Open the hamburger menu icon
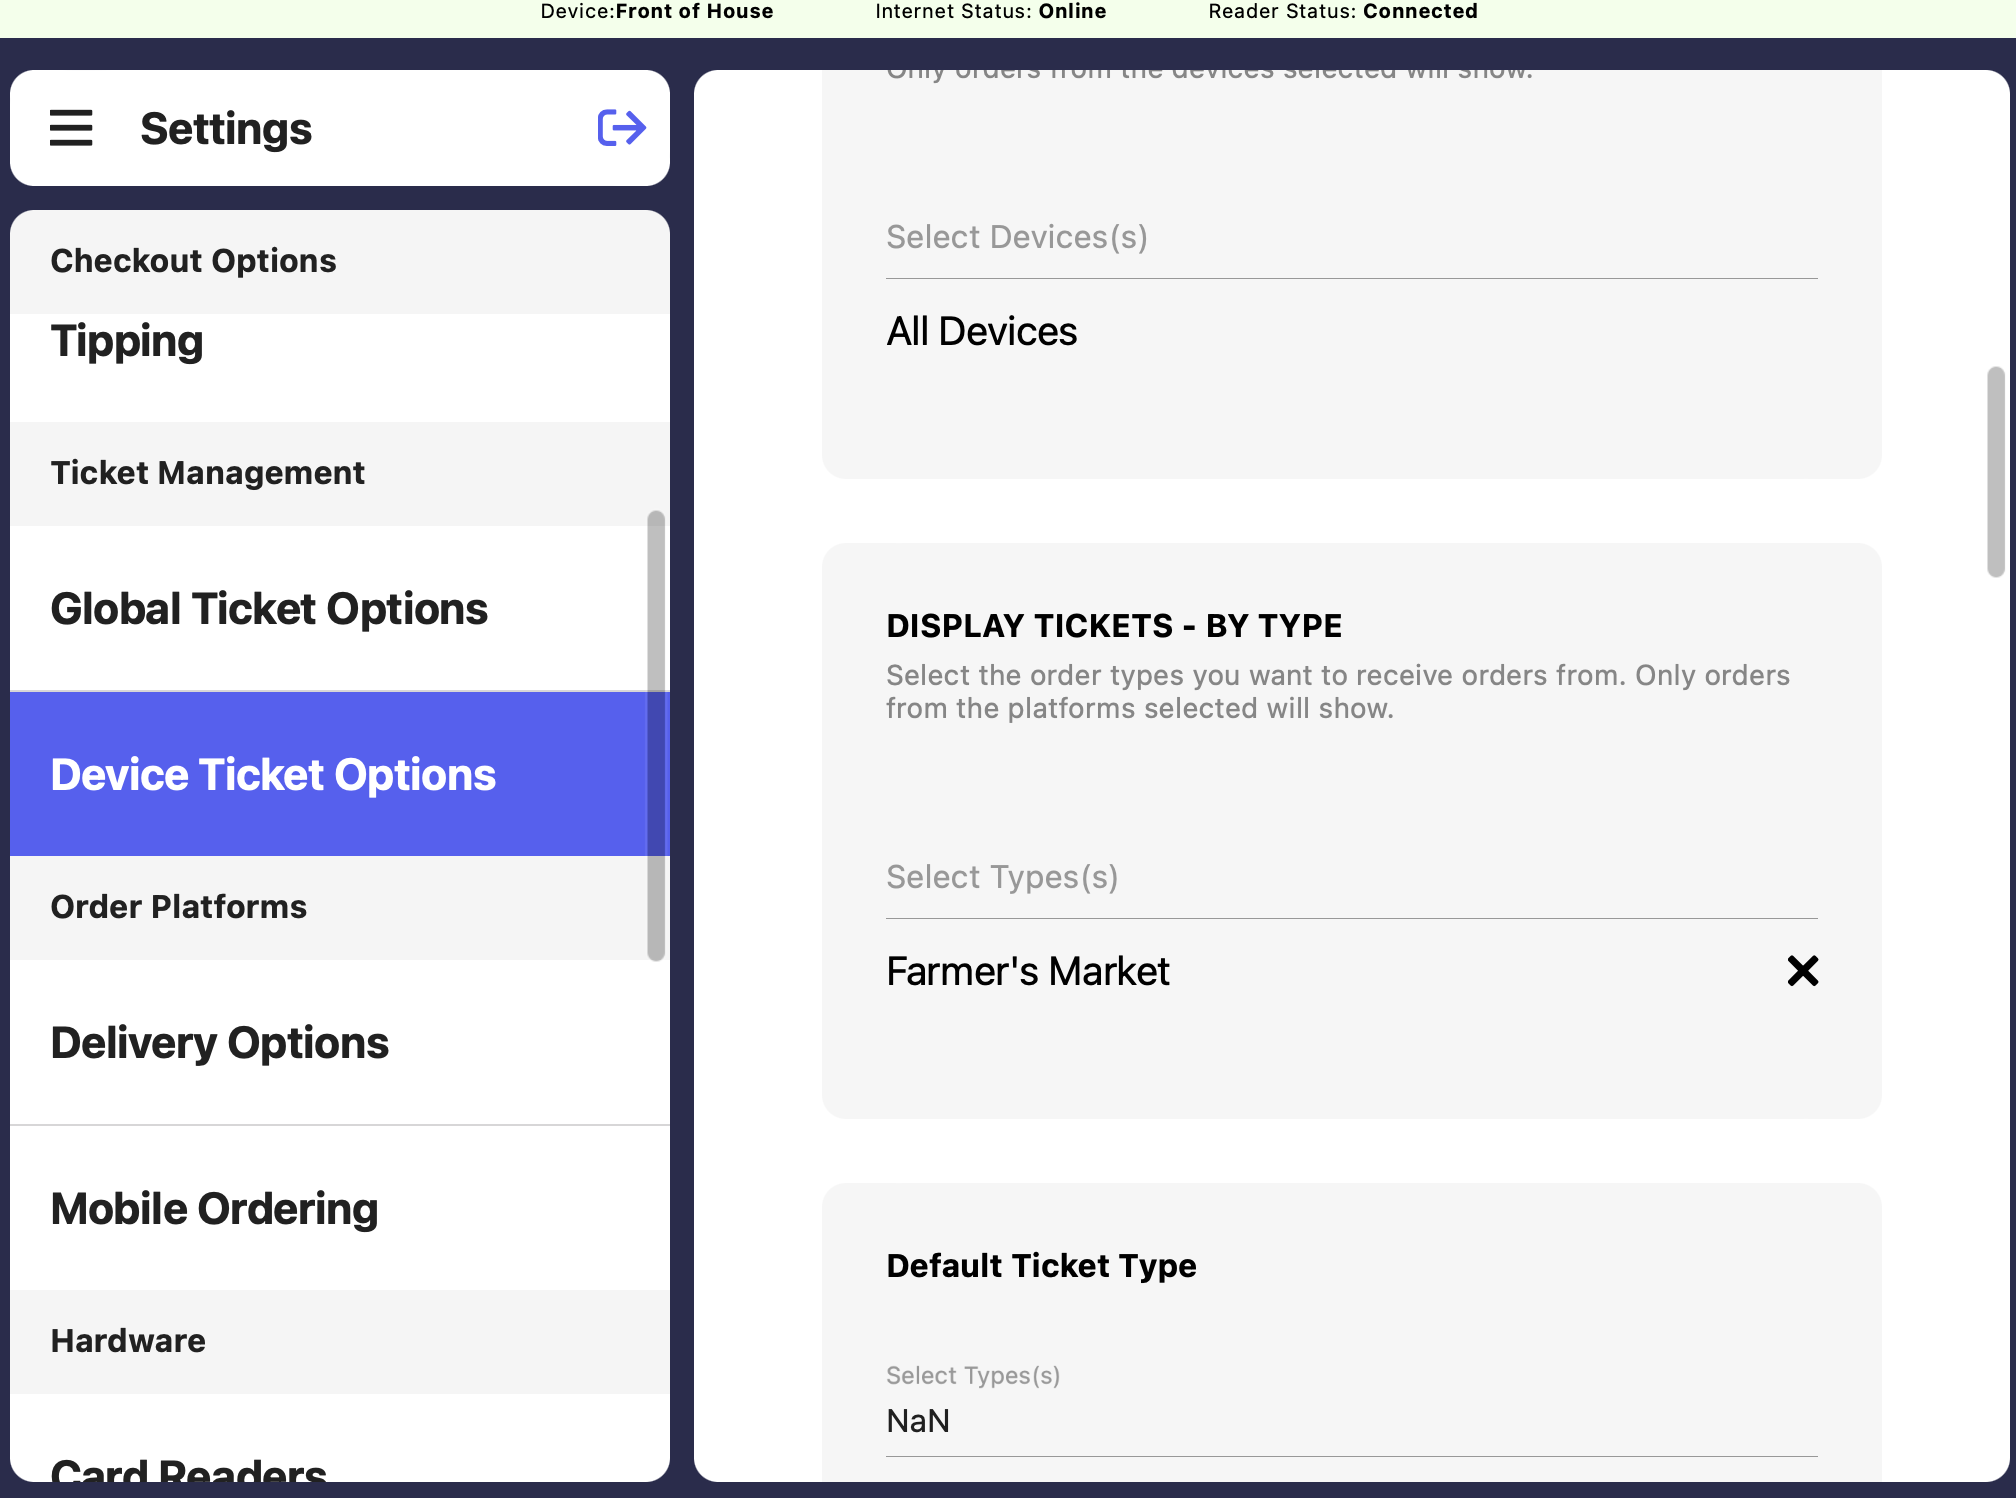The image size is (2016, 1498). pos(71,128)
